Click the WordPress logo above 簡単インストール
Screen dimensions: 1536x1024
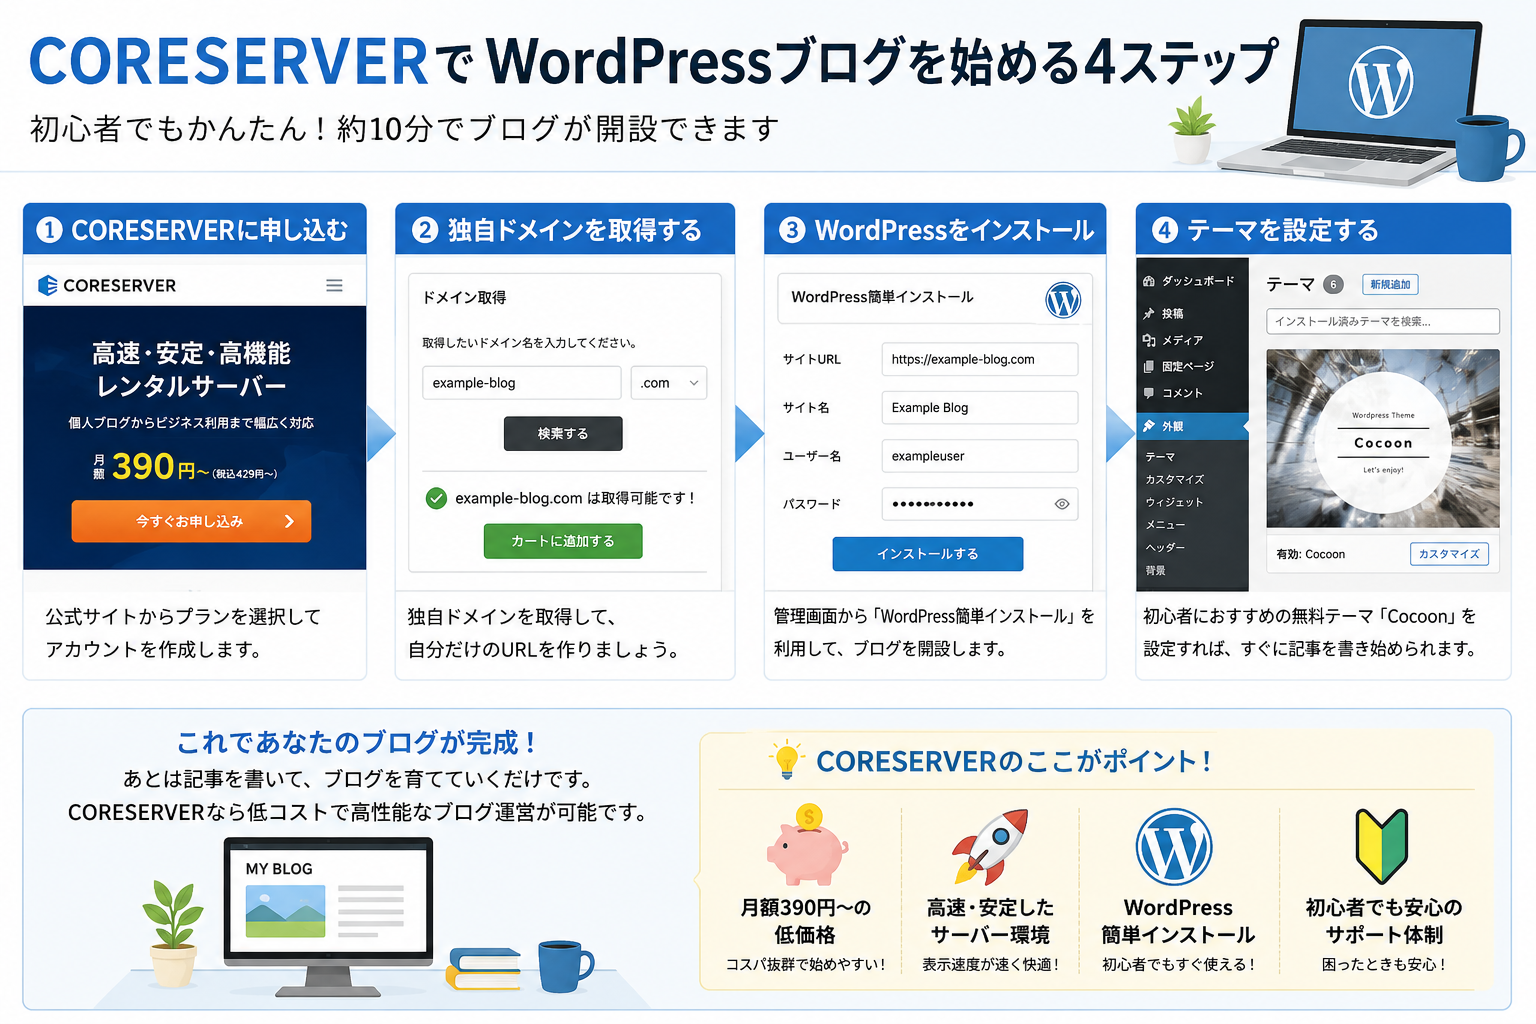point(1174,847)
